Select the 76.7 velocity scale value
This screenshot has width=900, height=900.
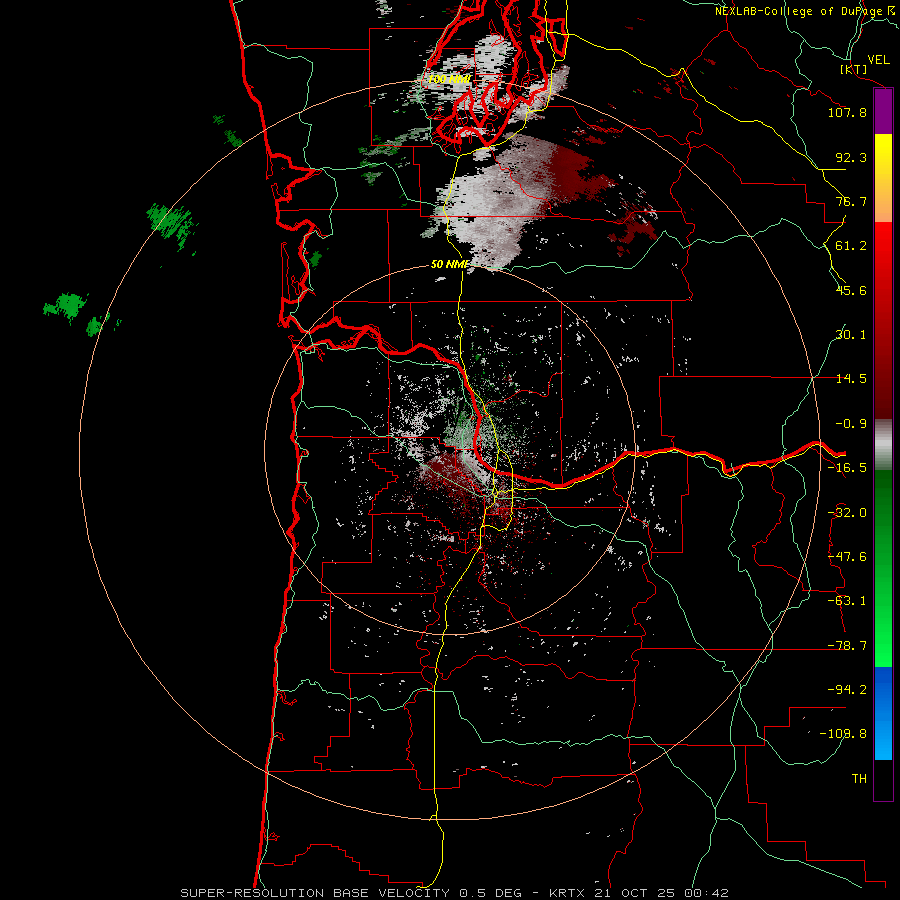[x=851, y=201]
